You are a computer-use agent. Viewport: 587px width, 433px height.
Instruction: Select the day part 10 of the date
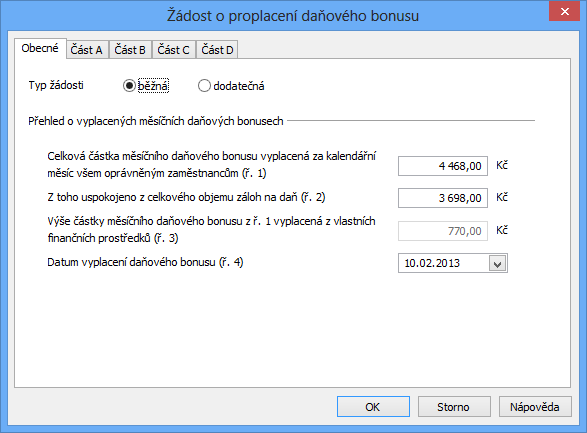409,263
